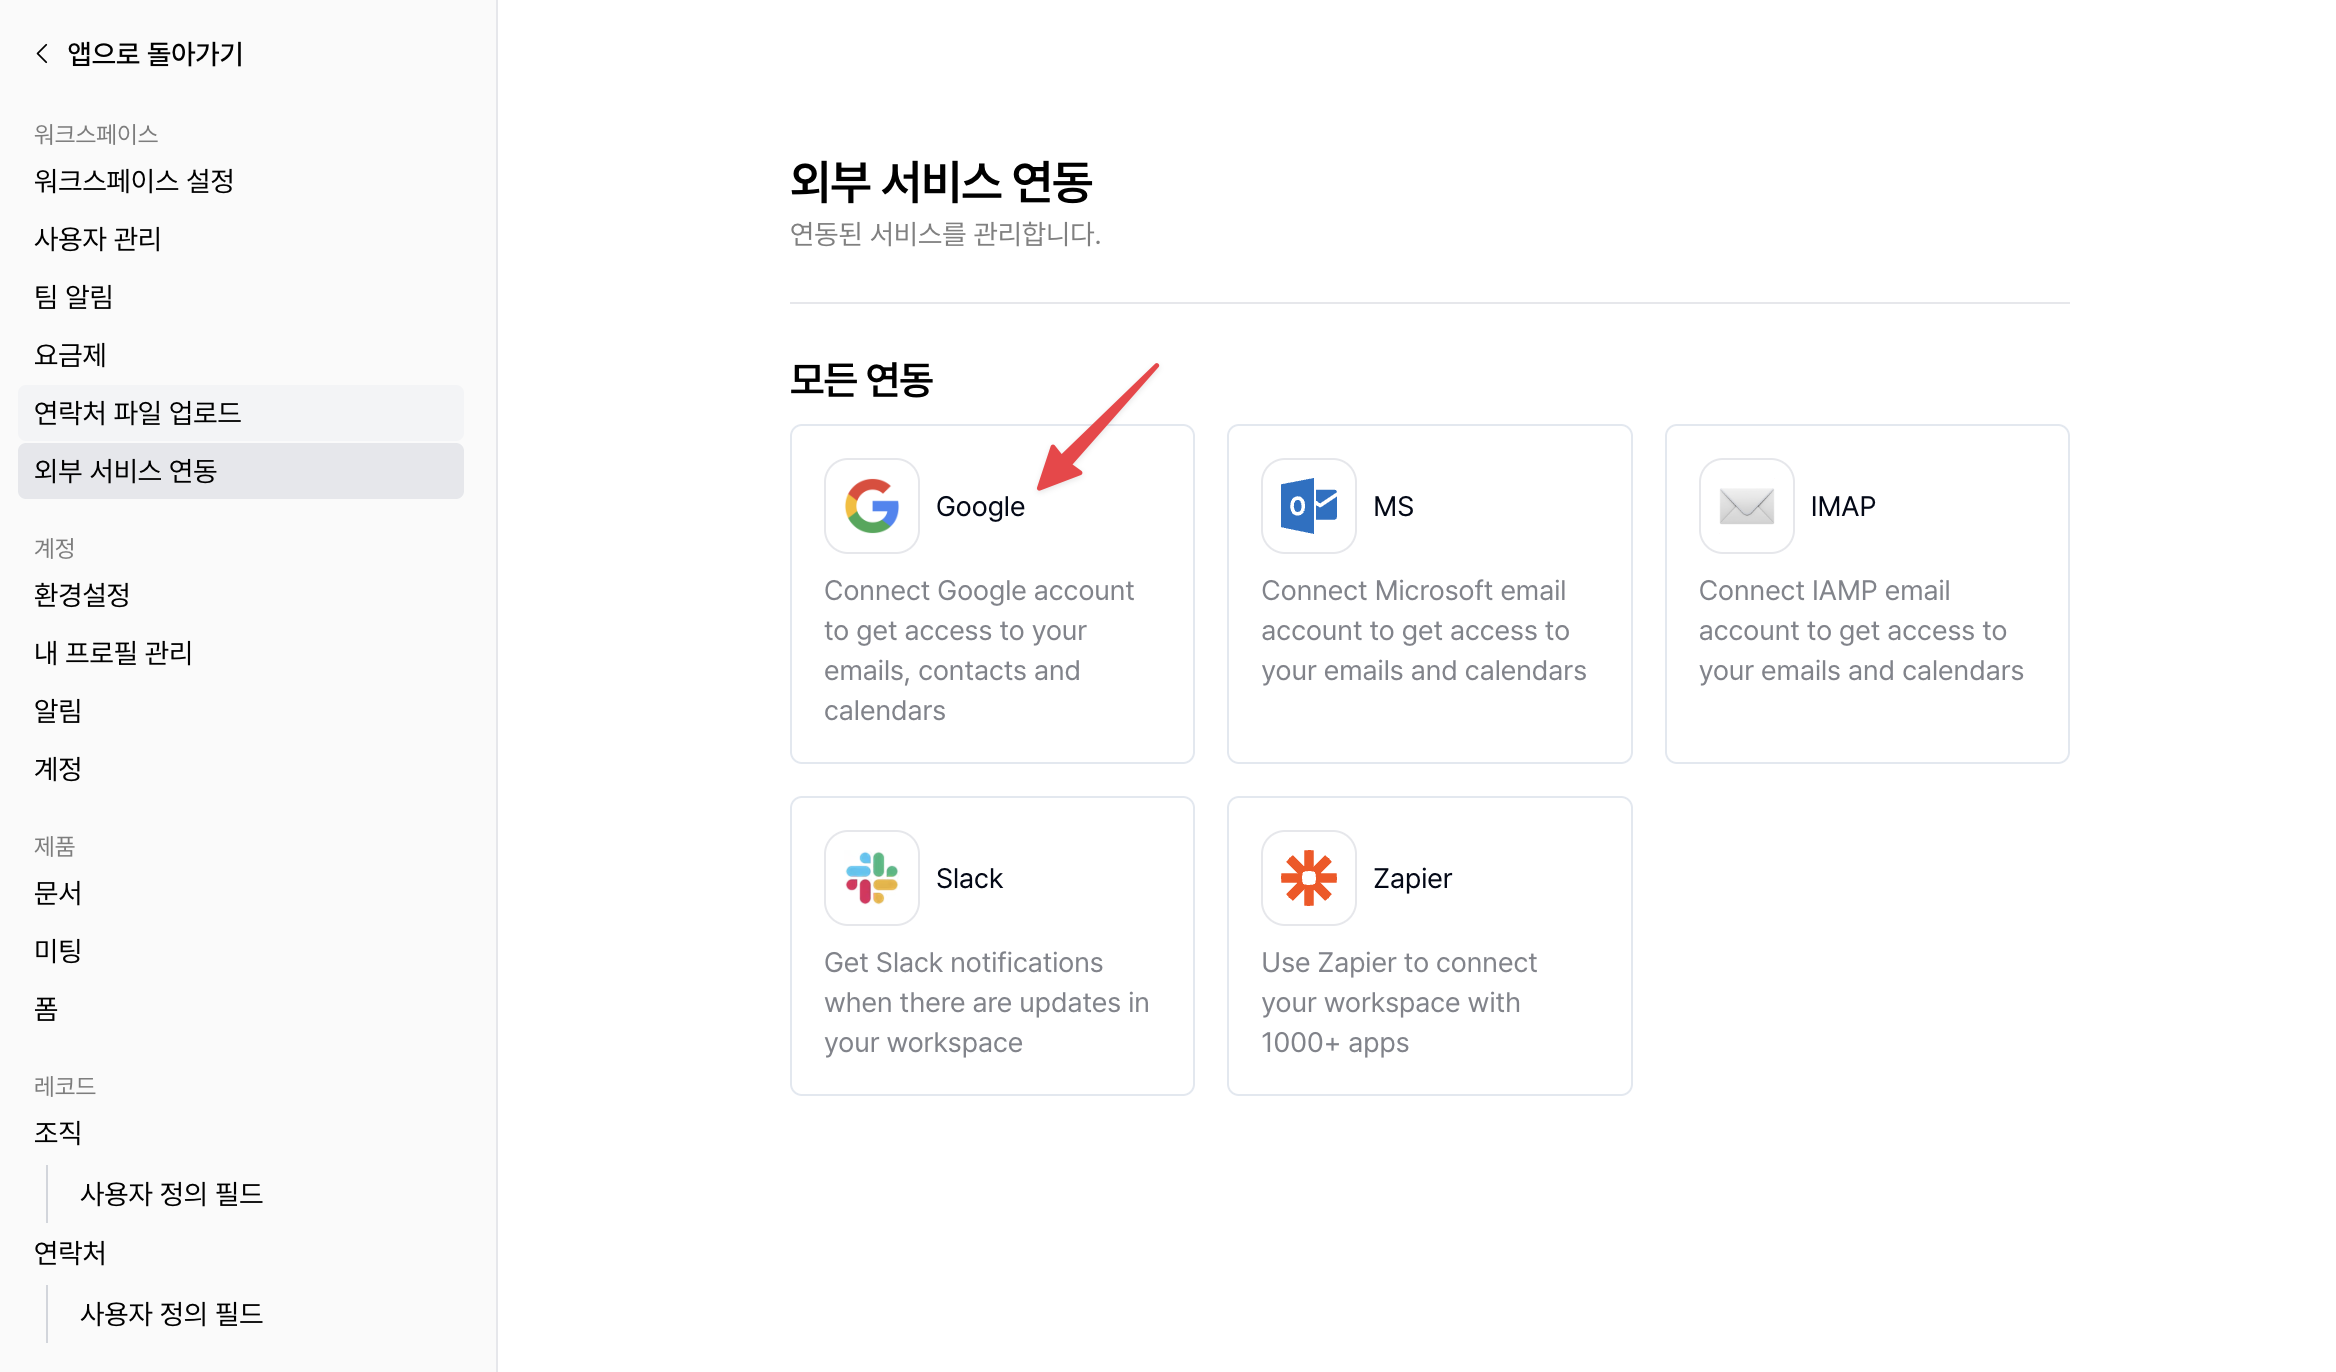Image resolution: width=2336 pixels, height=1372 pixels.
Task: Click the back chevron next to 앱으로 돌아가기
Action: pos(41,52)
